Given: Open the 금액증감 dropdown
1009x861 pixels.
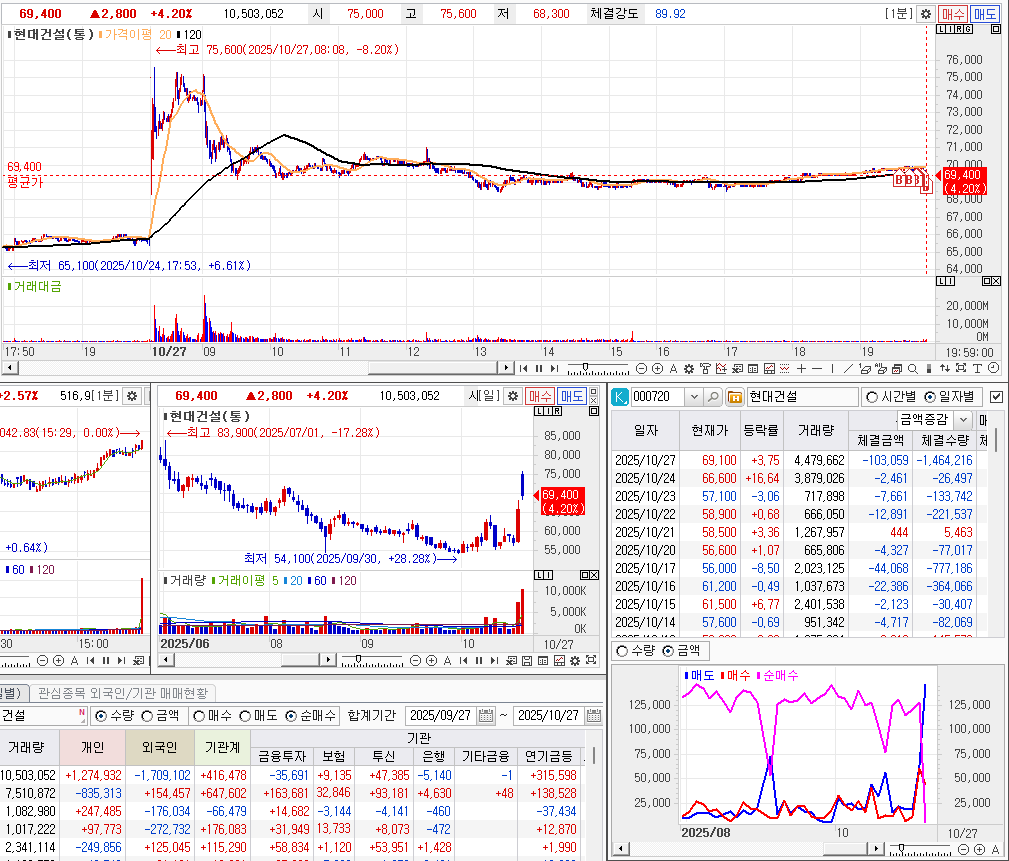Looking at the screenshot, I should click(963, 420).
